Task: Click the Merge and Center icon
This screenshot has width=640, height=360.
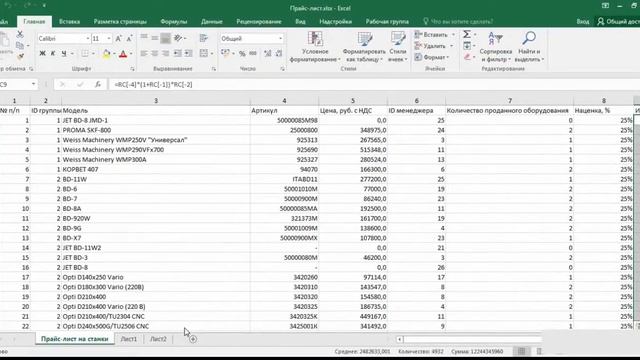Action: point(204,53)
